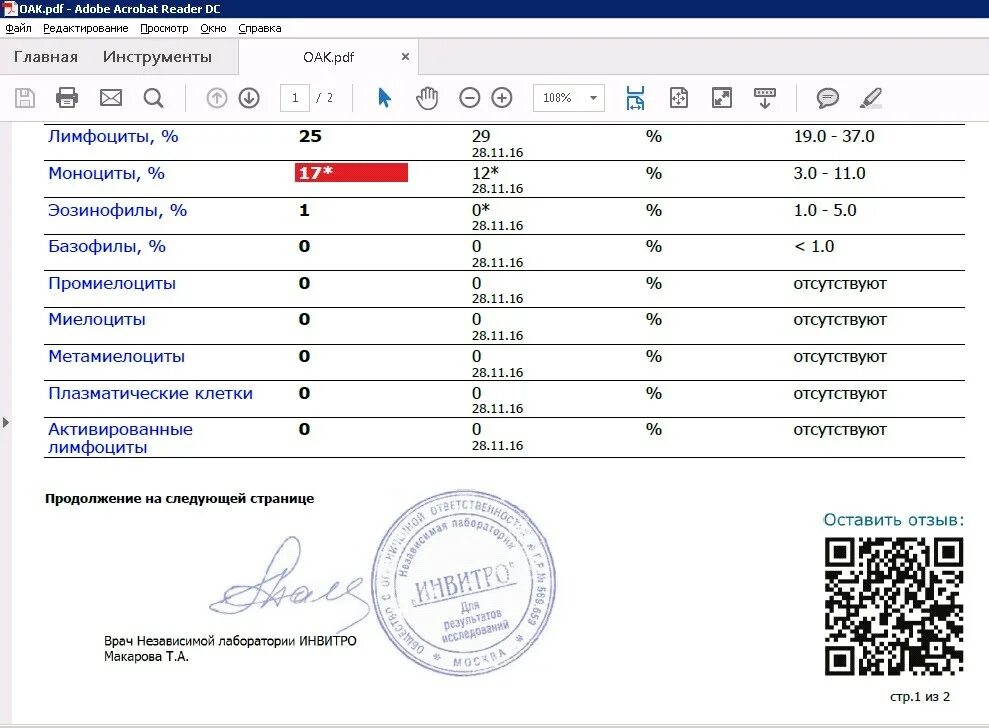
Task: Open the zoom level 108% dropdown
Action: tap(569, 98)
